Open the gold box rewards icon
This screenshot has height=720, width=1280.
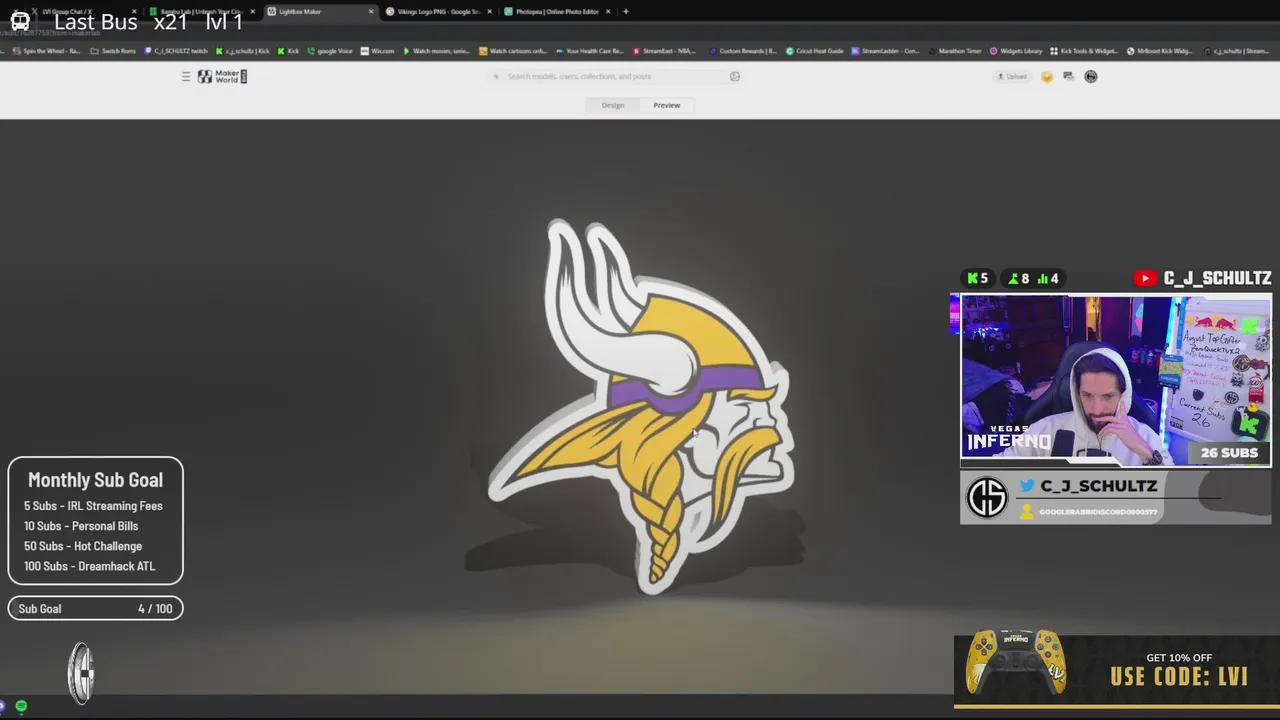1047,76
